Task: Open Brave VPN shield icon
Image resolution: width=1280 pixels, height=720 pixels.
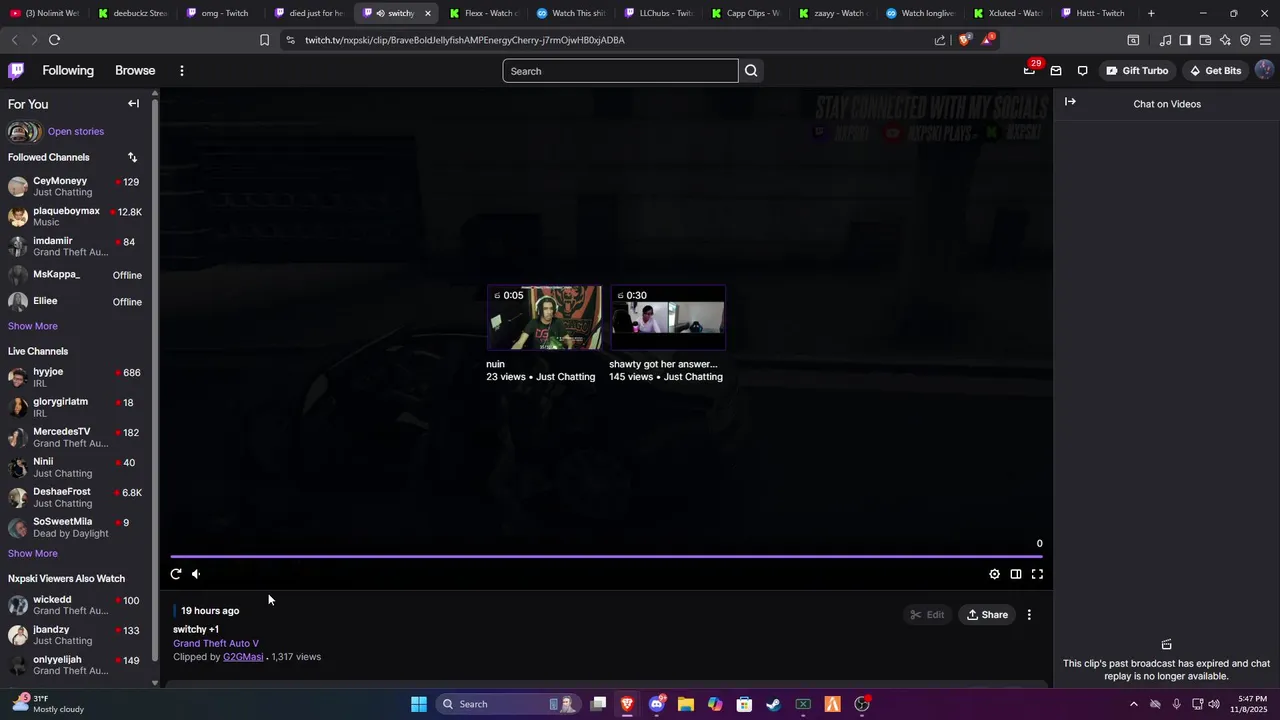Action: coord(1245,40)
